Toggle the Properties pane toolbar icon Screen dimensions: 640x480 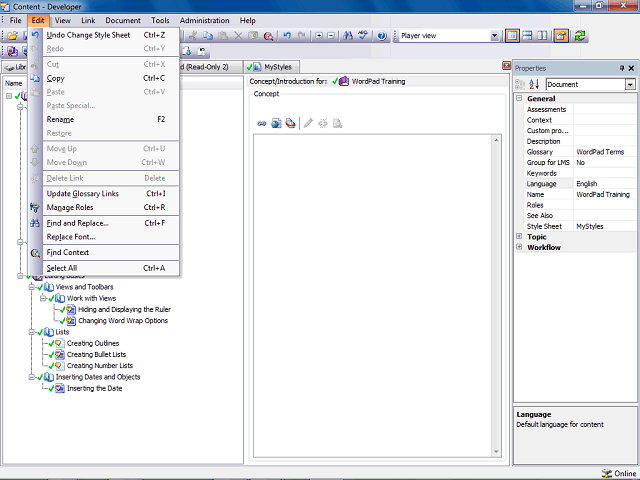[561, 36]
